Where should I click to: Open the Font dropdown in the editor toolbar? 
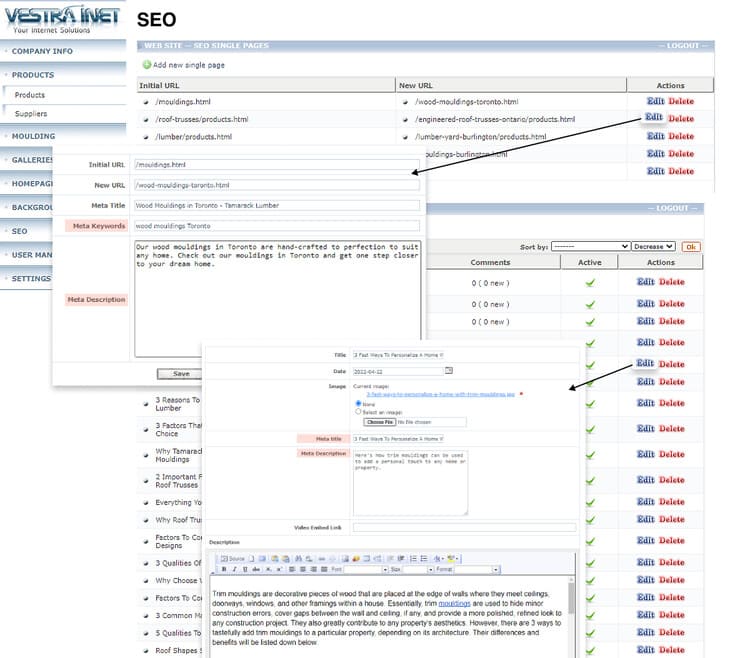[x=366, y=569]
